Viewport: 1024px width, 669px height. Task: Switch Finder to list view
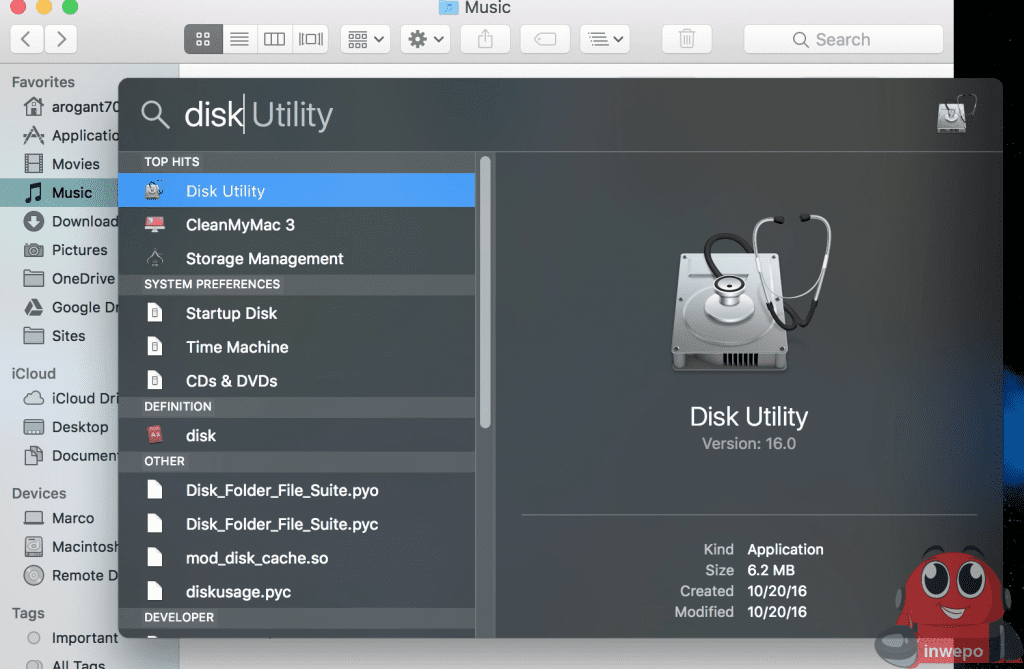[239, 39]
